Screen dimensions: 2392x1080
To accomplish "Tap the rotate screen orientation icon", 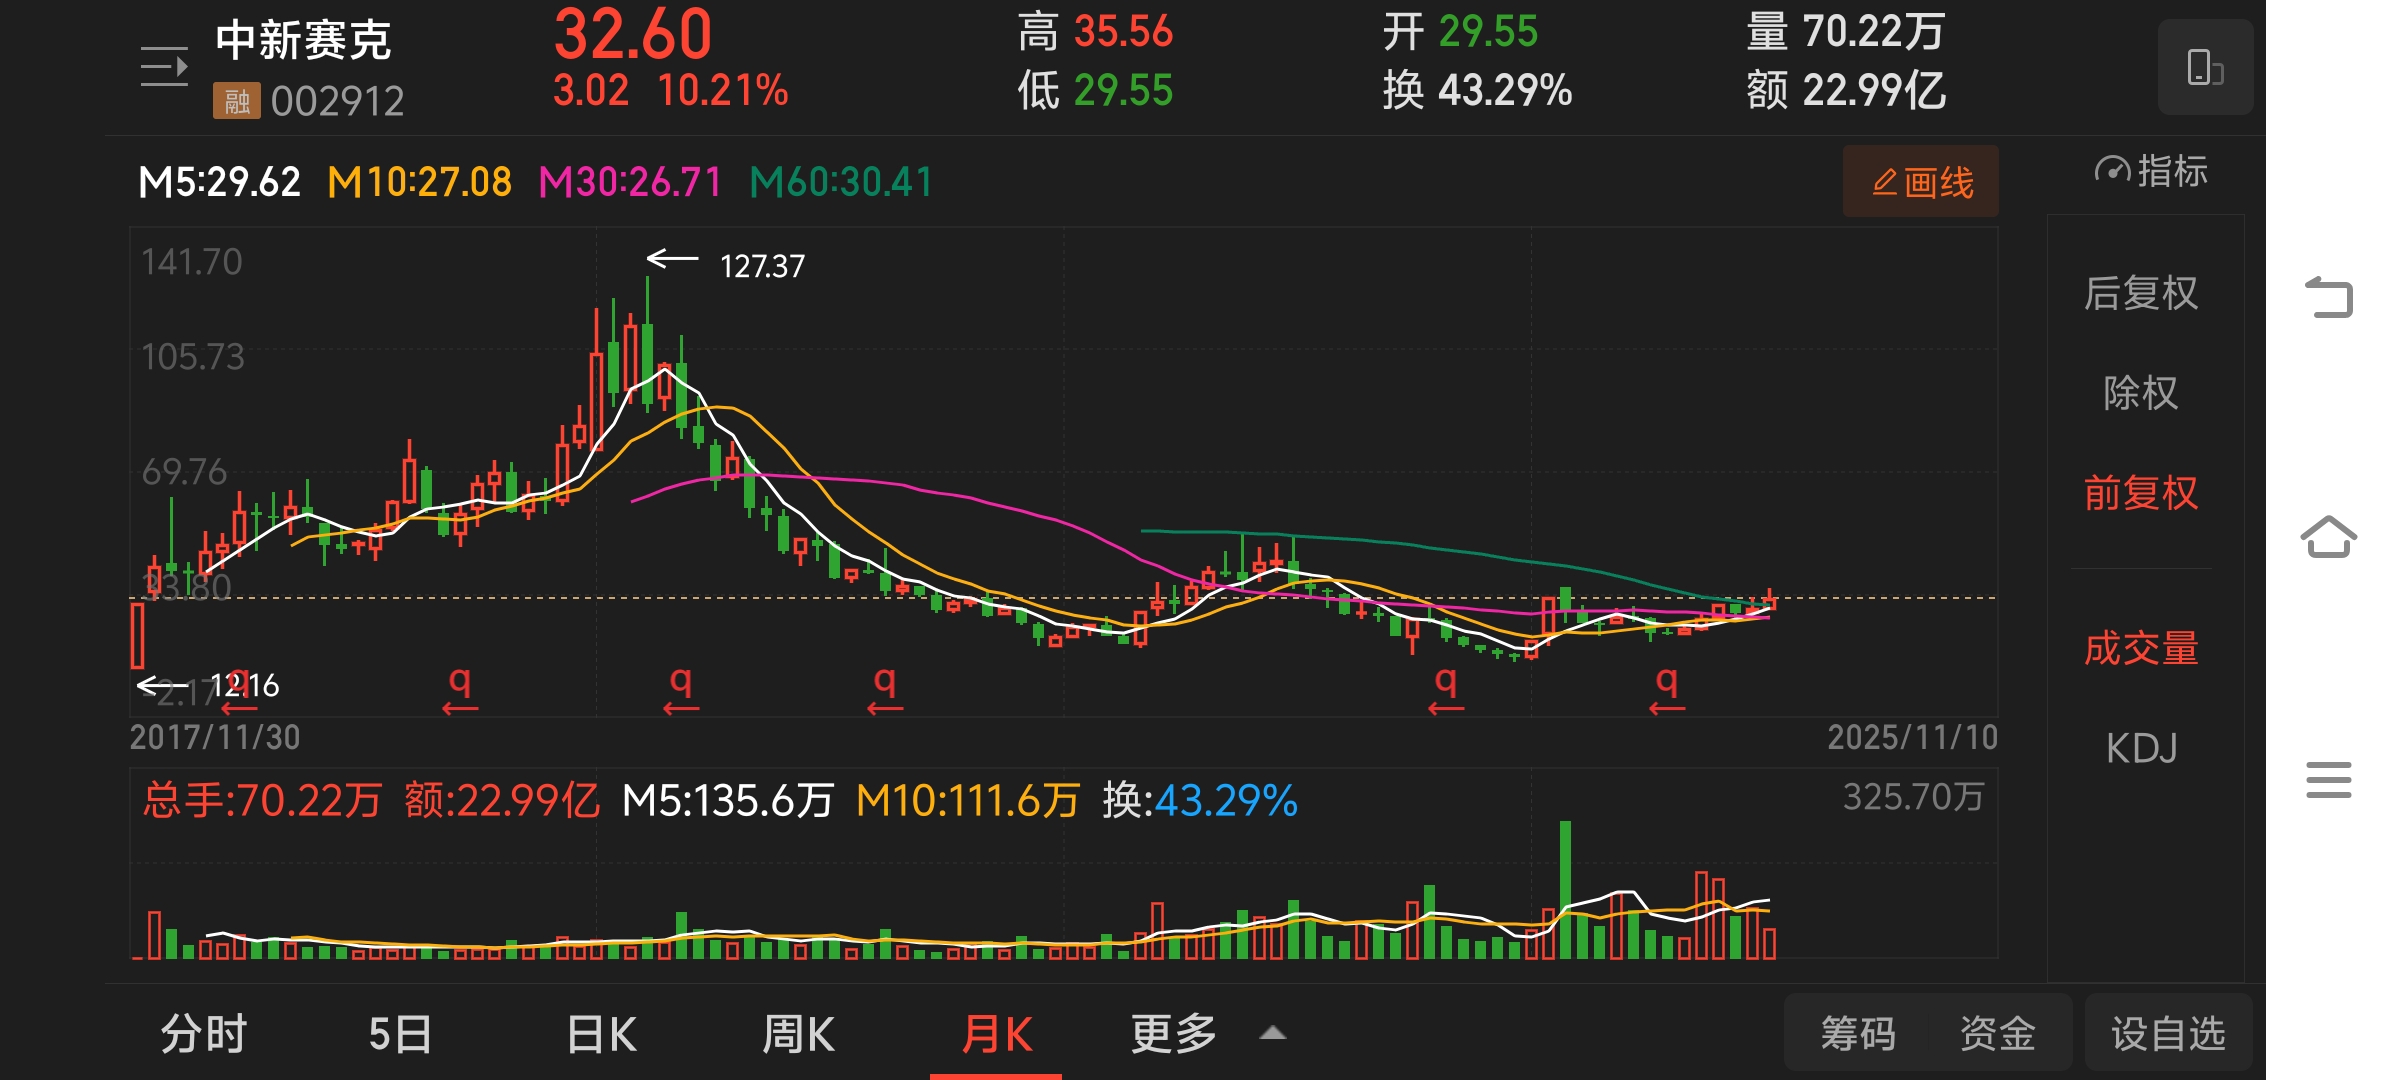I will point(2204,68).
